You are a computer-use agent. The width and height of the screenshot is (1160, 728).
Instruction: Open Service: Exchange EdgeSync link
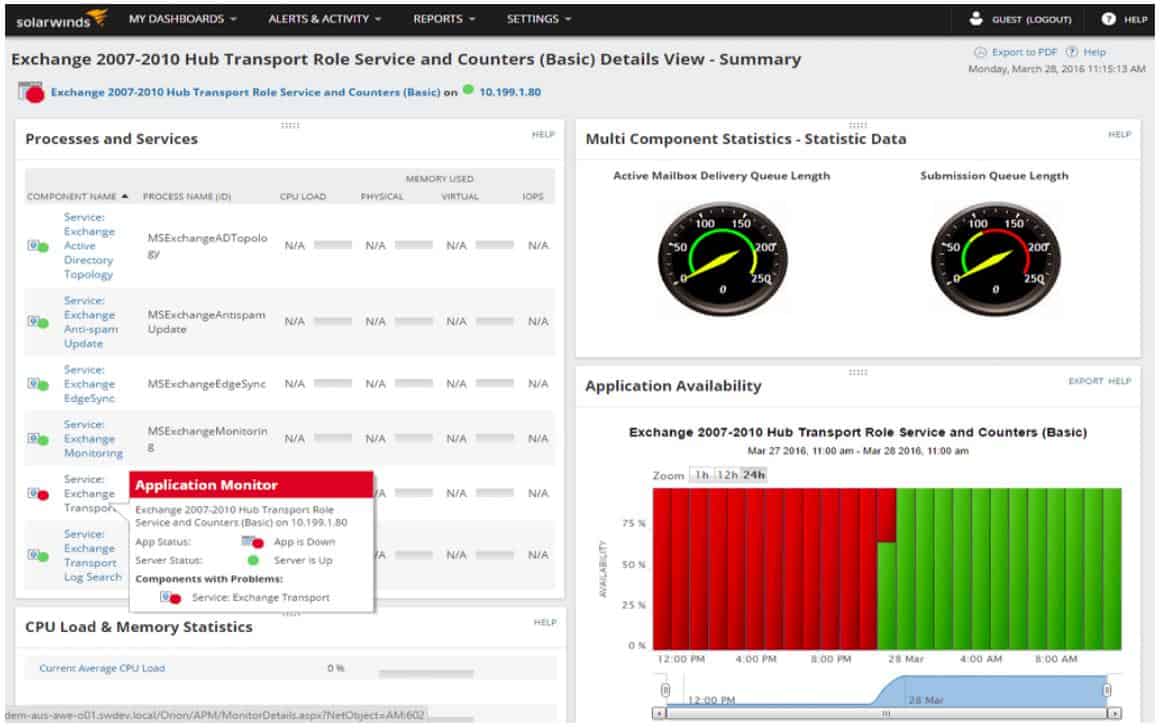pyautogui.click(x=89, y=384)
